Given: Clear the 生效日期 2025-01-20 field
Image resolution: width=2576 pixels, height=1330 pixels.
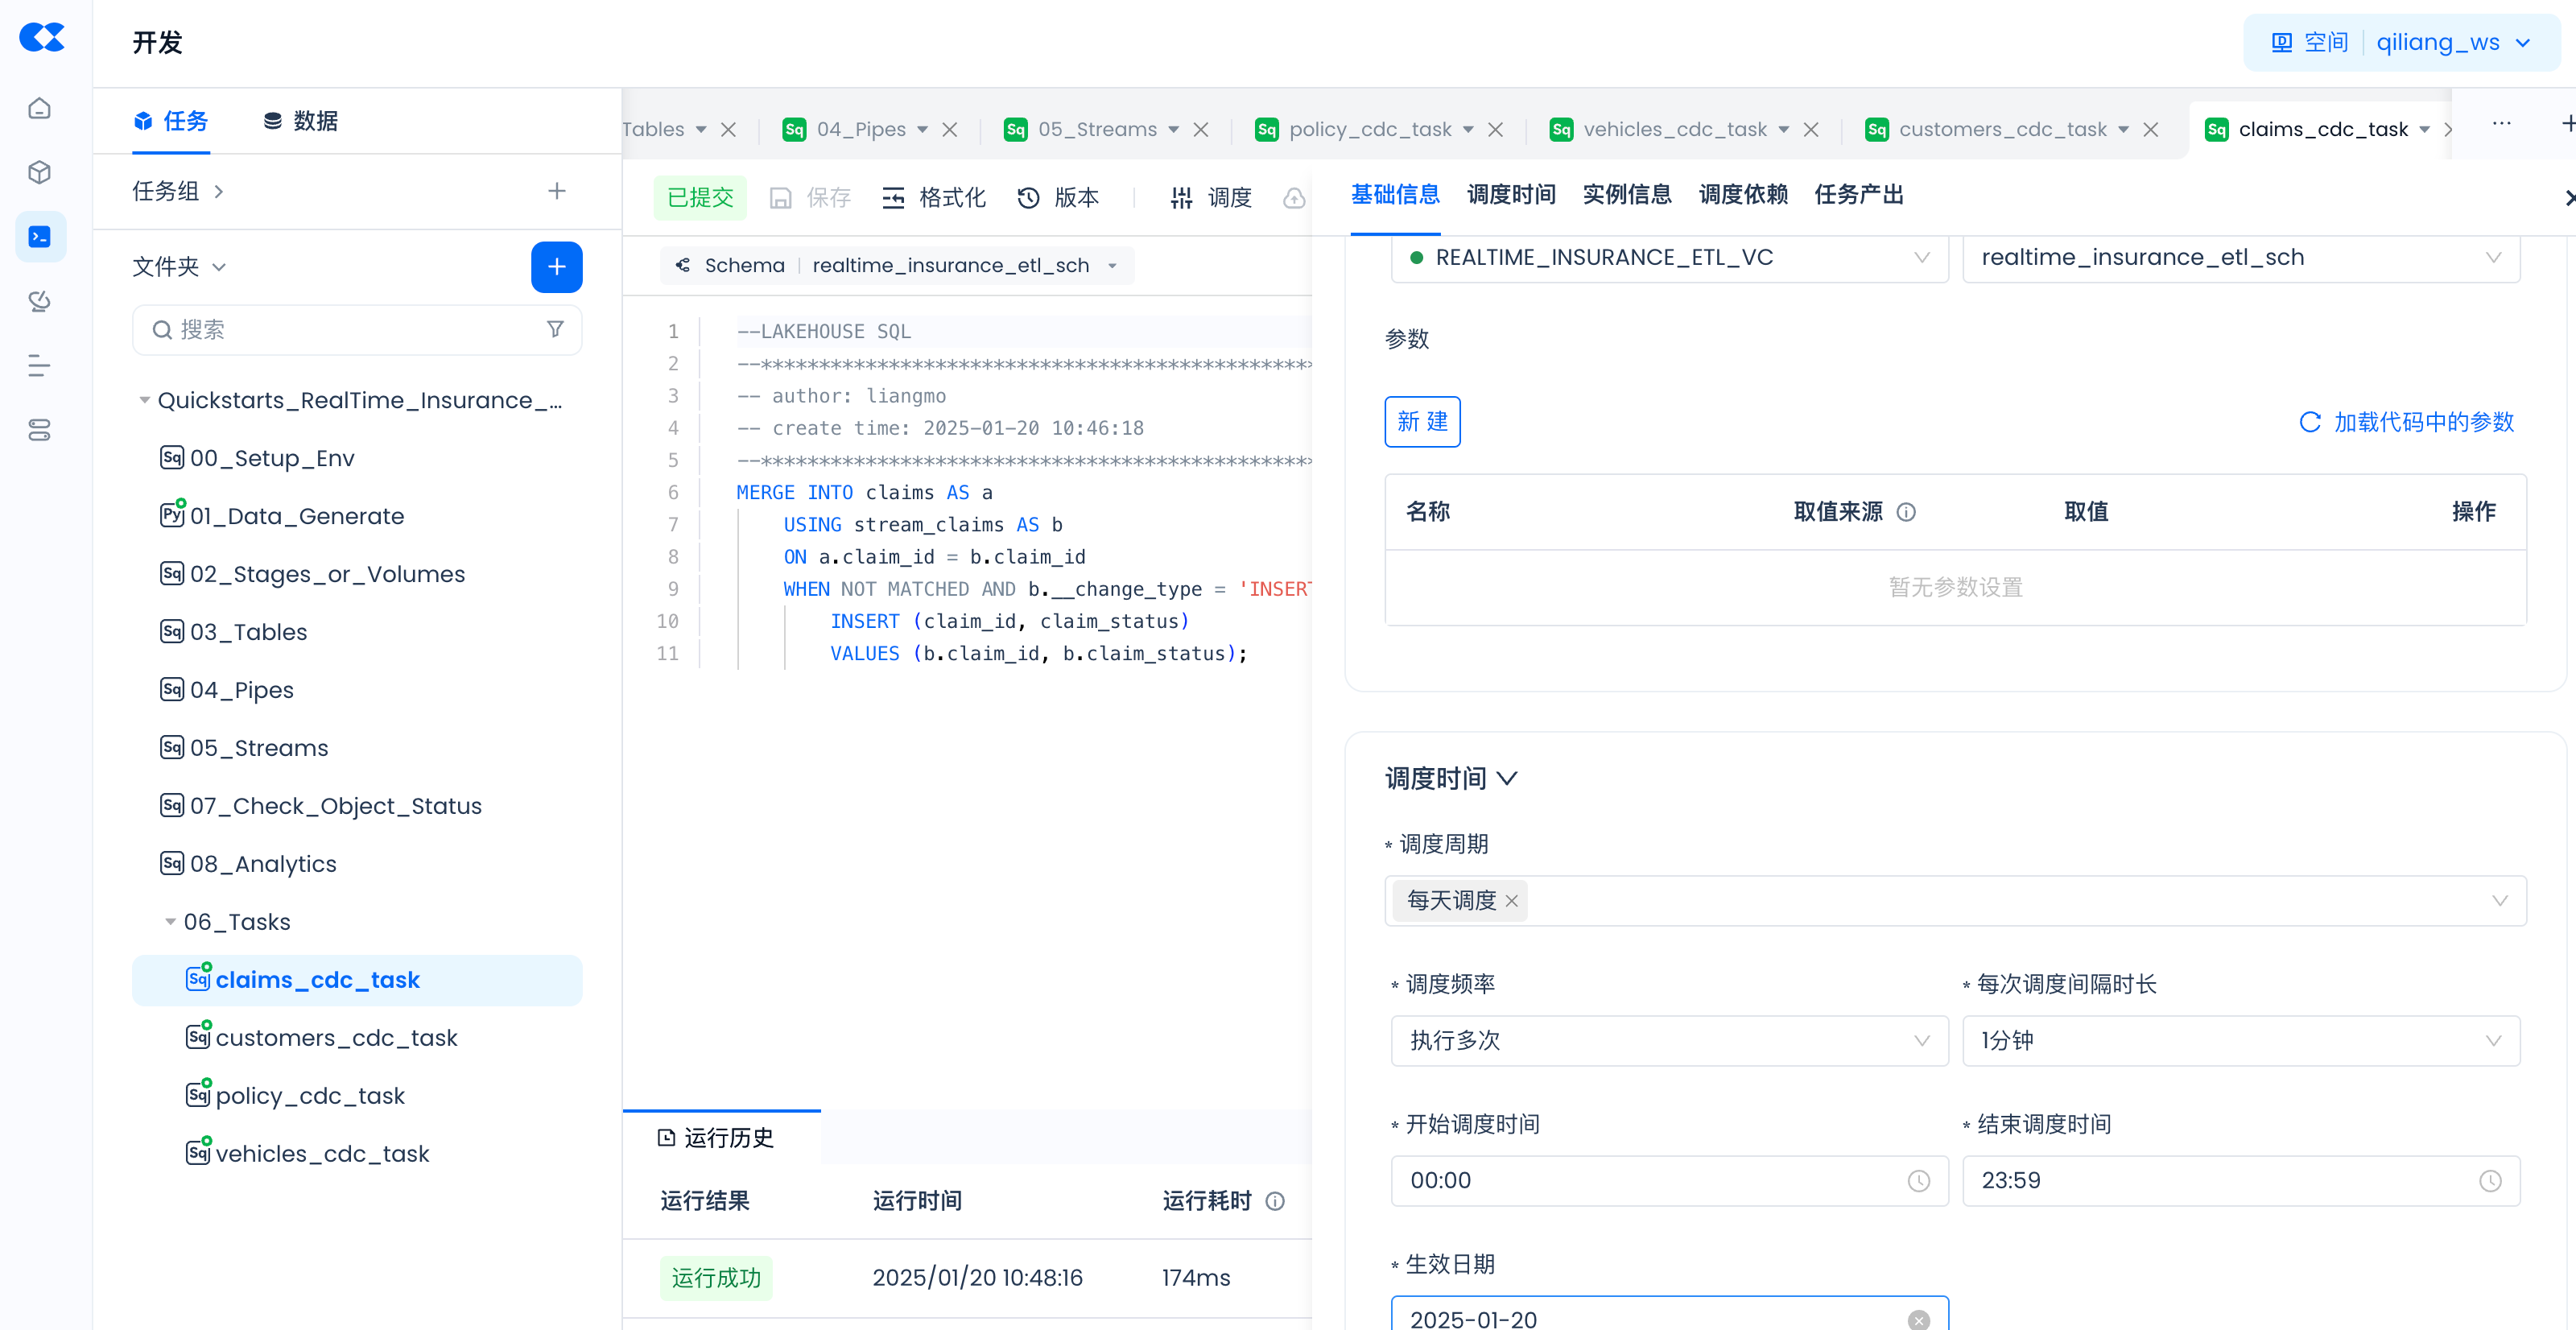Looking at the screenshot, I should pyautogui.click(x=1918, y=1319).
